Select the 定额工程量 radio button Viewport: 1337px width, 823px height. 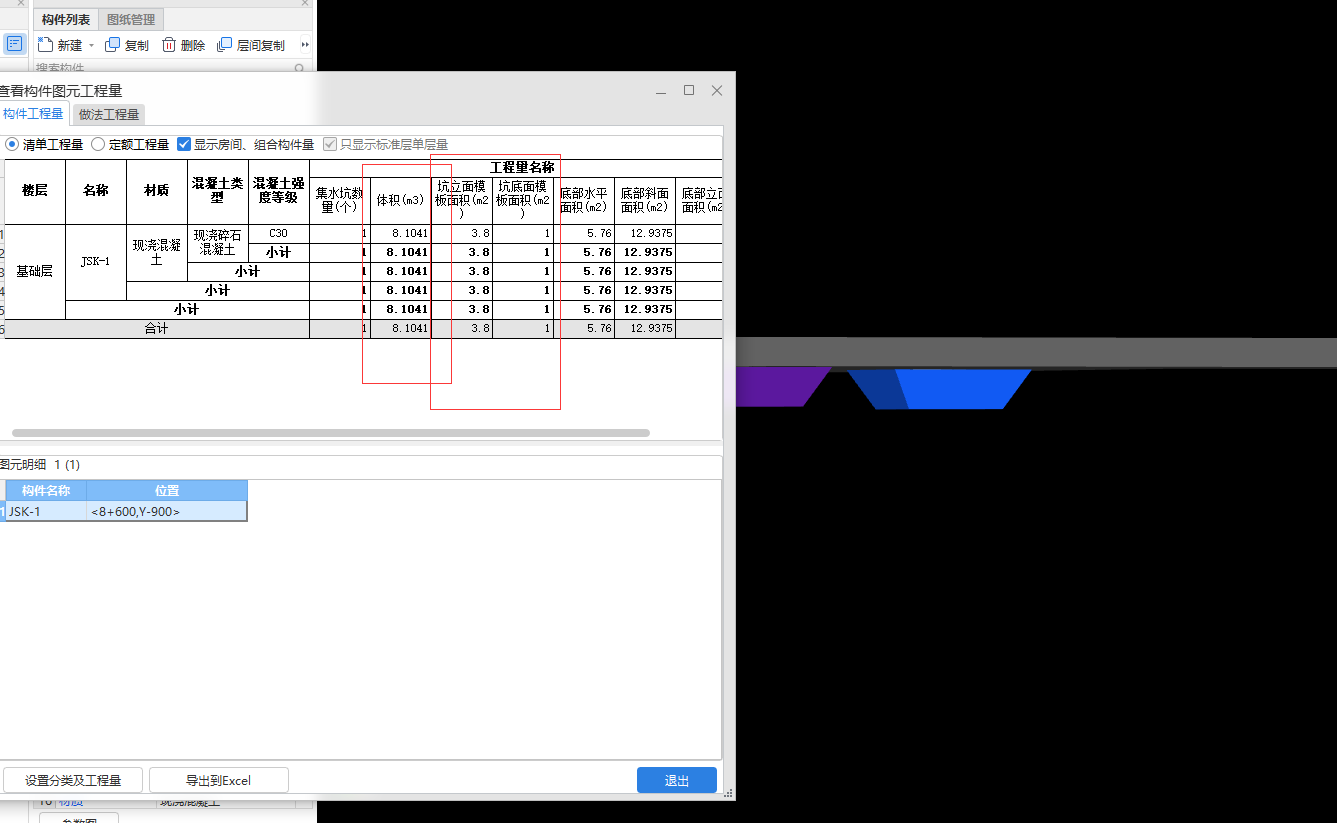pos(98,144)
